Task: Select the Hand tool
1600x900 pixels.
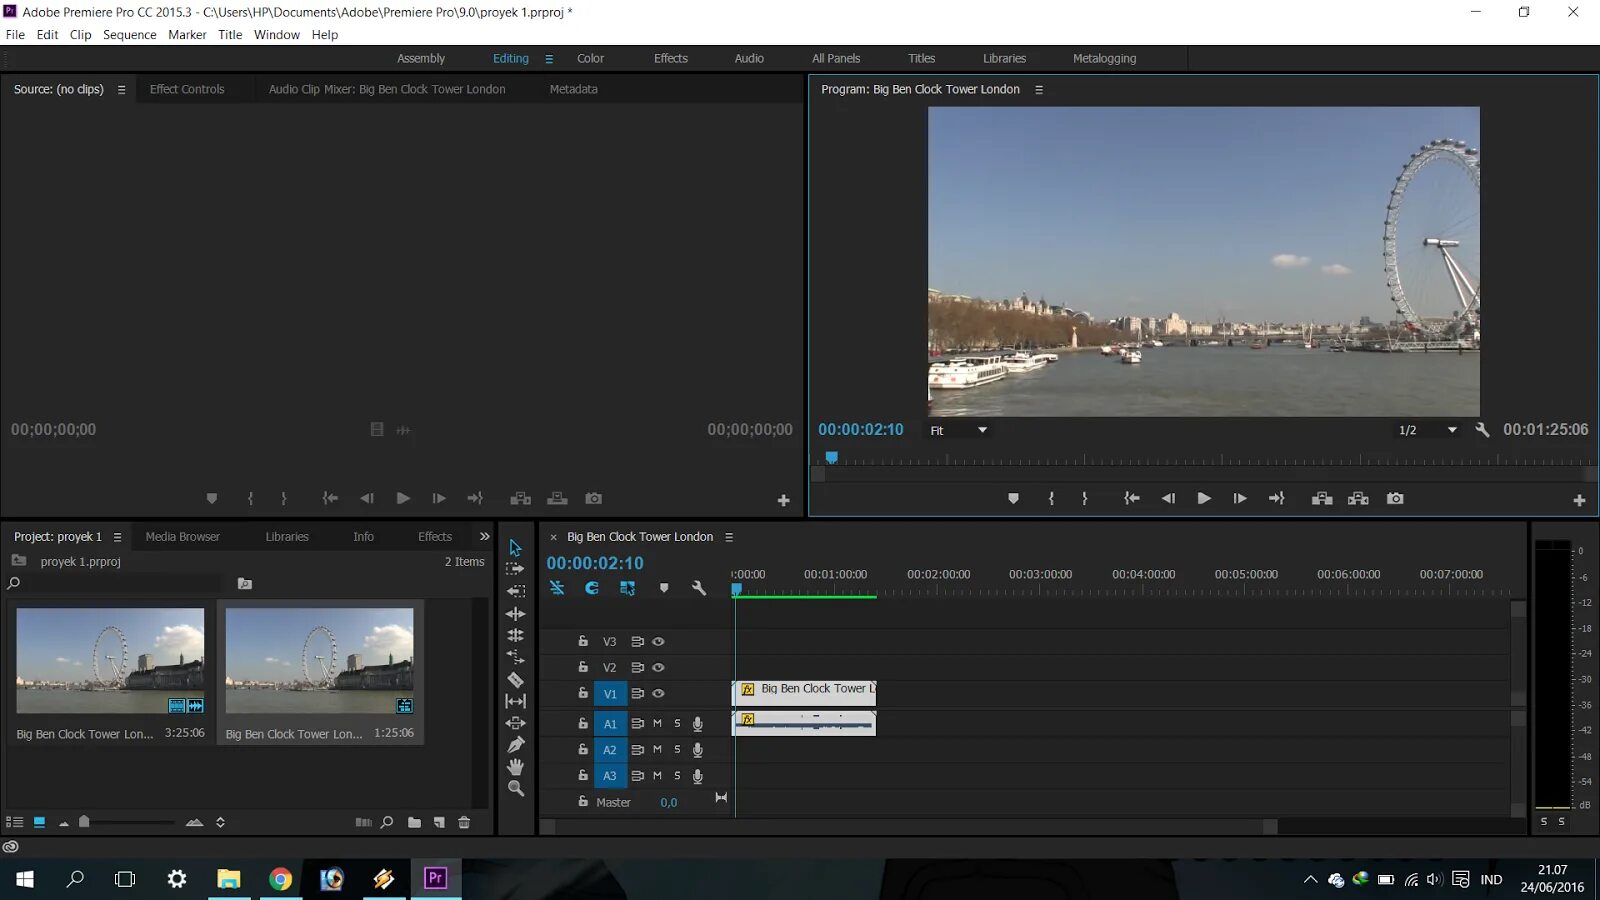Action: 515,767
